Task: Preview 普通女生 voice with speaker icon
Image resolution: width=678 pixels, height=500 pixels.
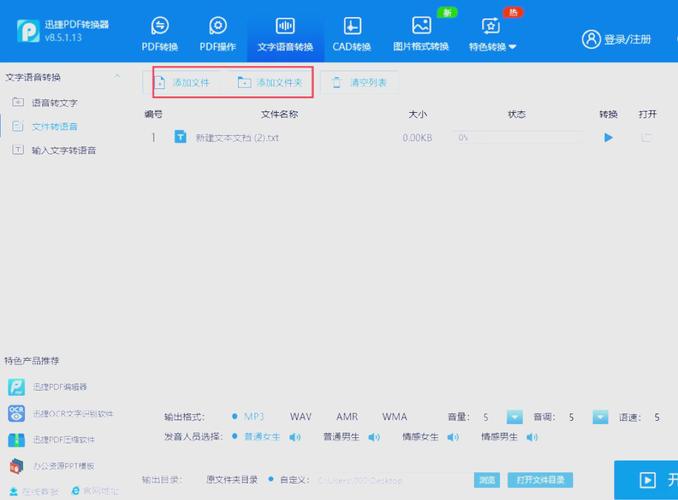Action: [295, 437]
